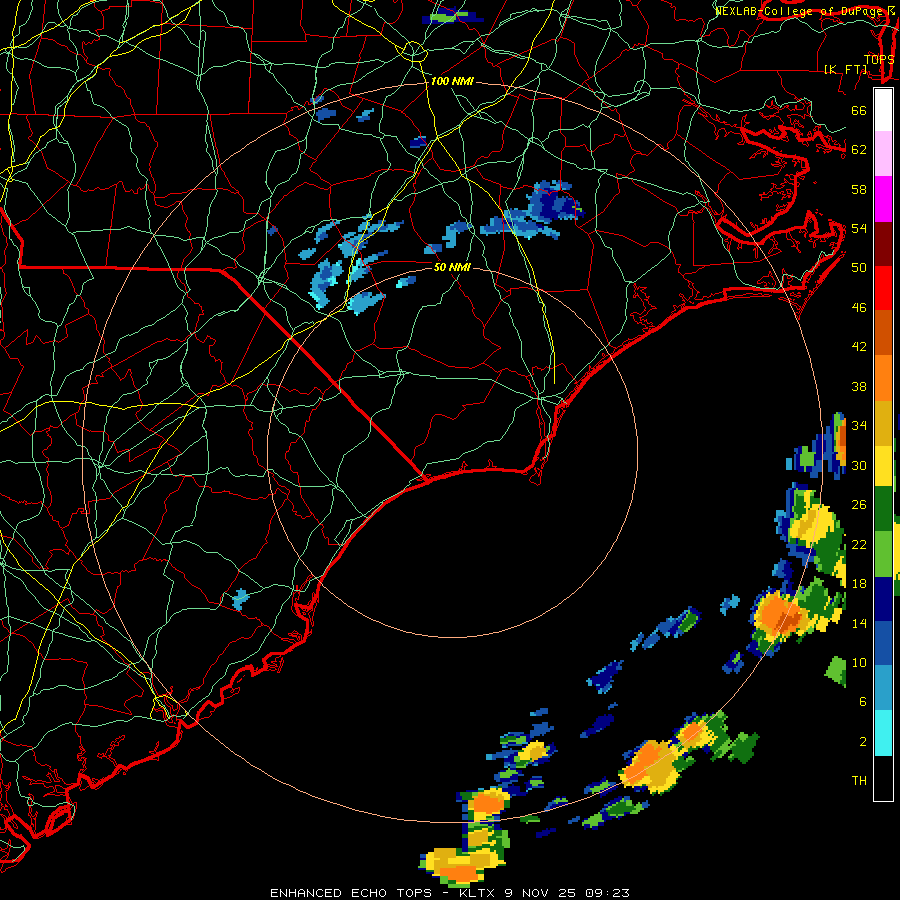
Task: Select the '42' legend value
Action: click(x=859, y=347)
